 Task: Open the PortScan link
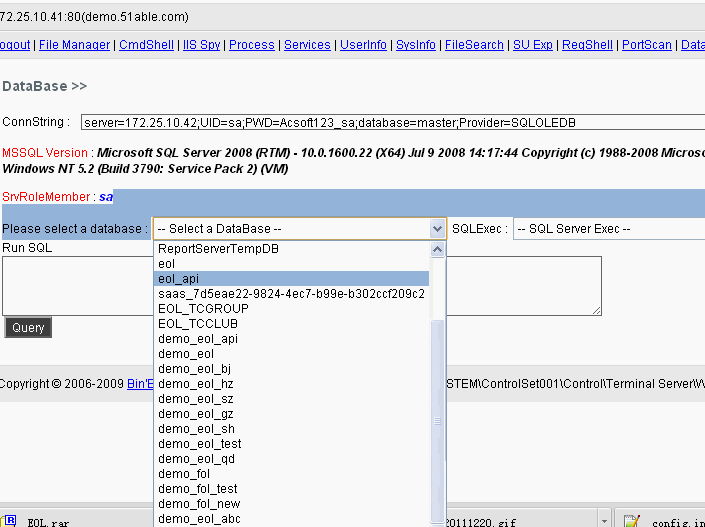647,45
